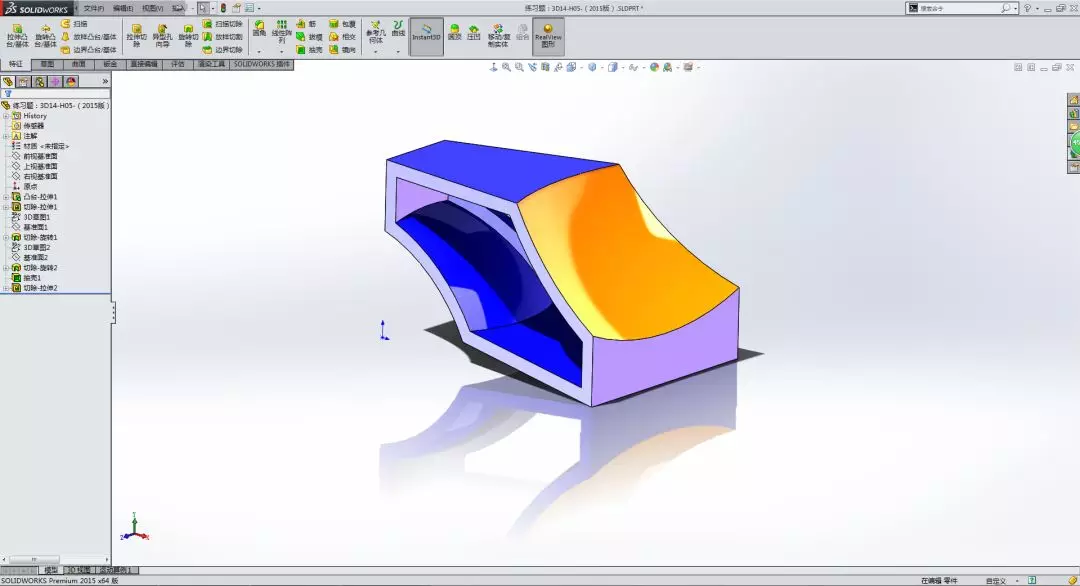Open the 异型孔向导 hole wizard
Viewport: 1080px width, 586px height.
tap(162, 36)
